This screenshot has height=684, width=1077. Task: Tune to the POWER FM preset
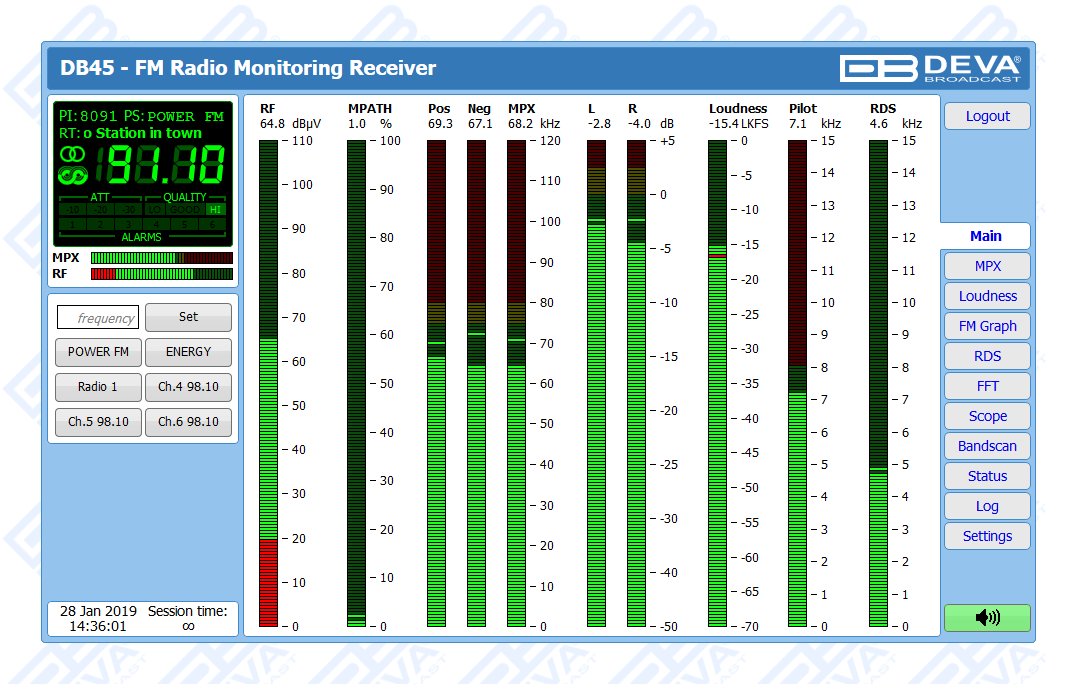[98, 352]
